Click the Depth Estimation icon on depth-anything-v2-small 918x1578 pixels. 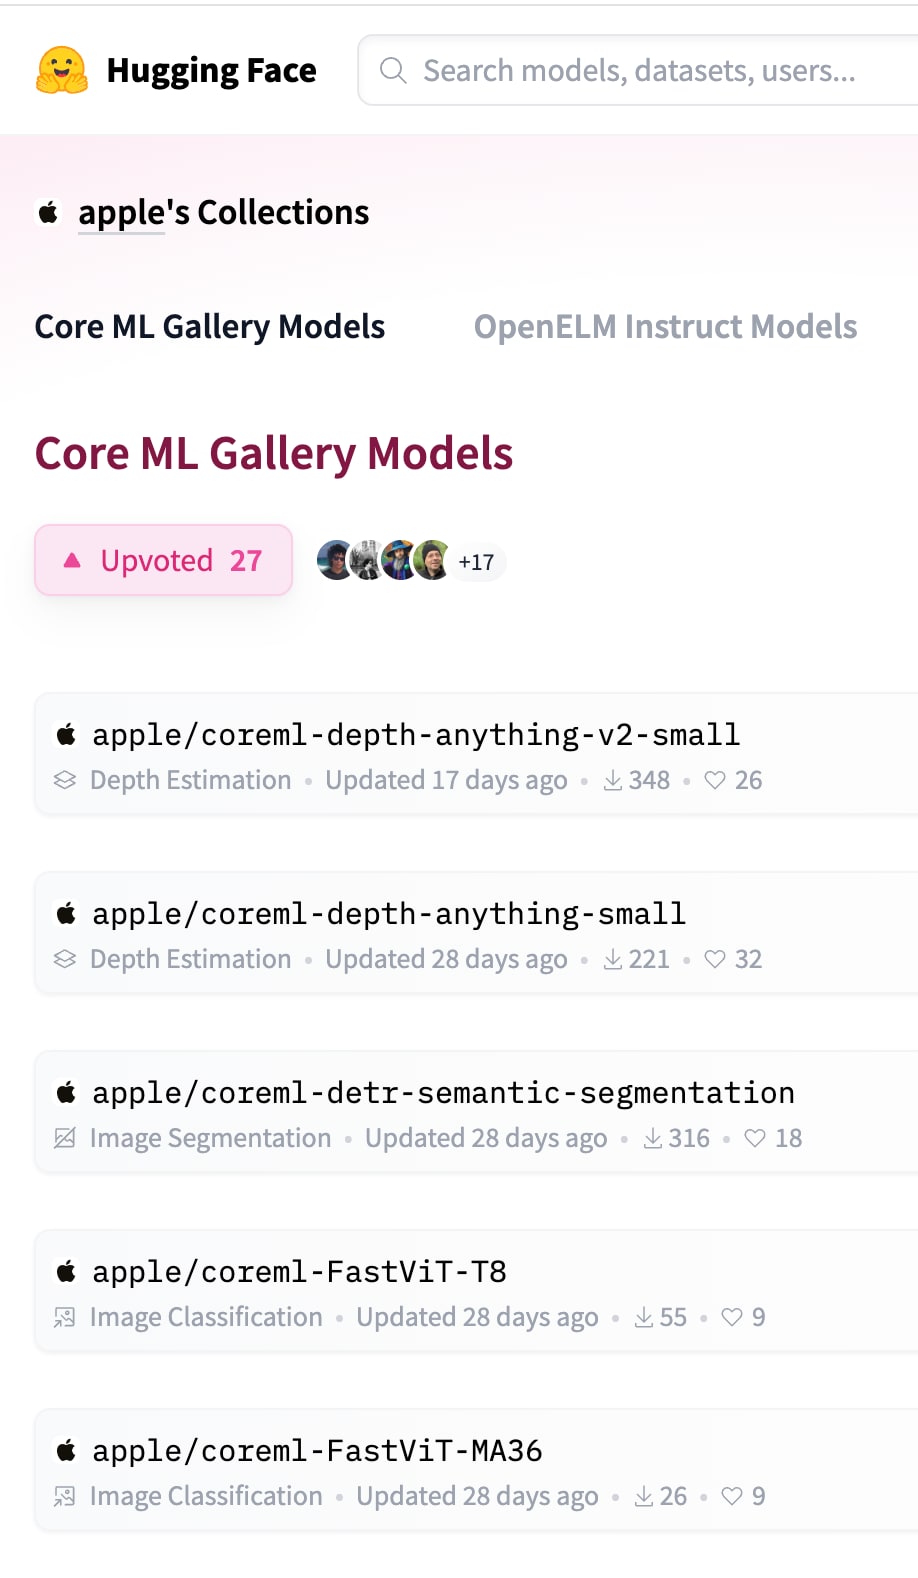click(65, 780)
